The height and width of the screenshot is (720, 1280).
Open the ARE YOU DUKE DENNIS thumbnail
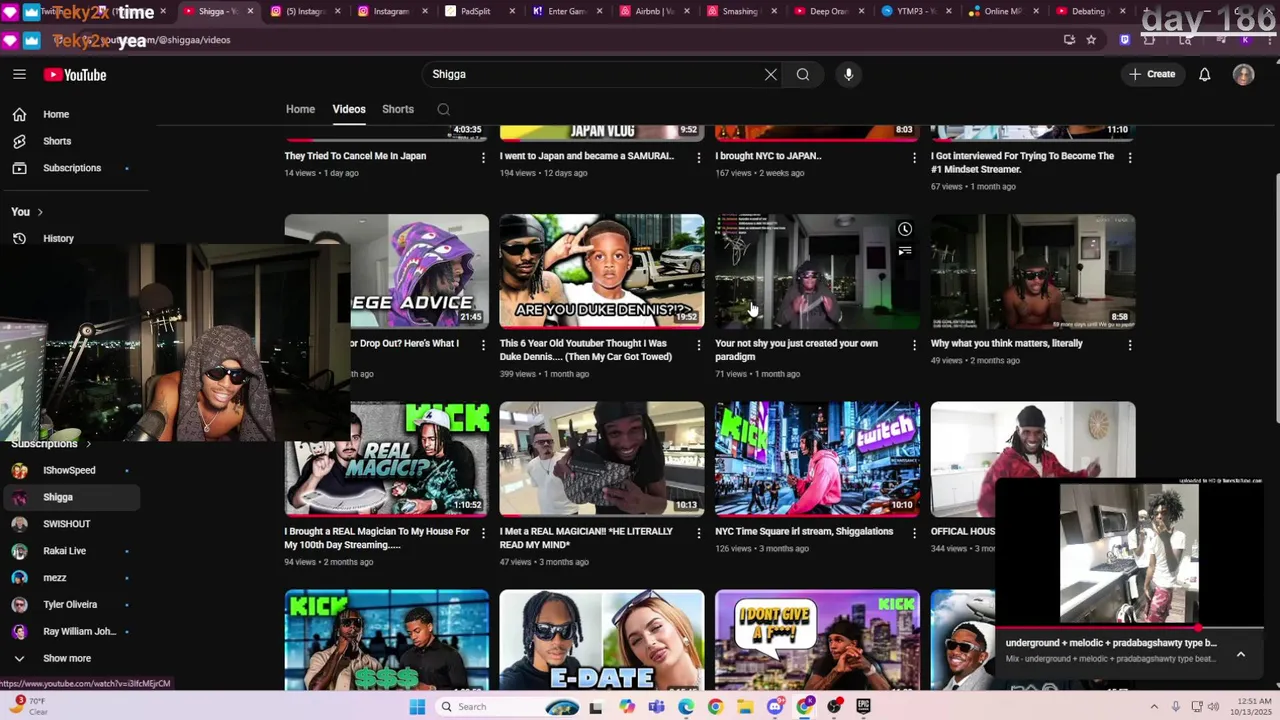(x=602, y=271)
